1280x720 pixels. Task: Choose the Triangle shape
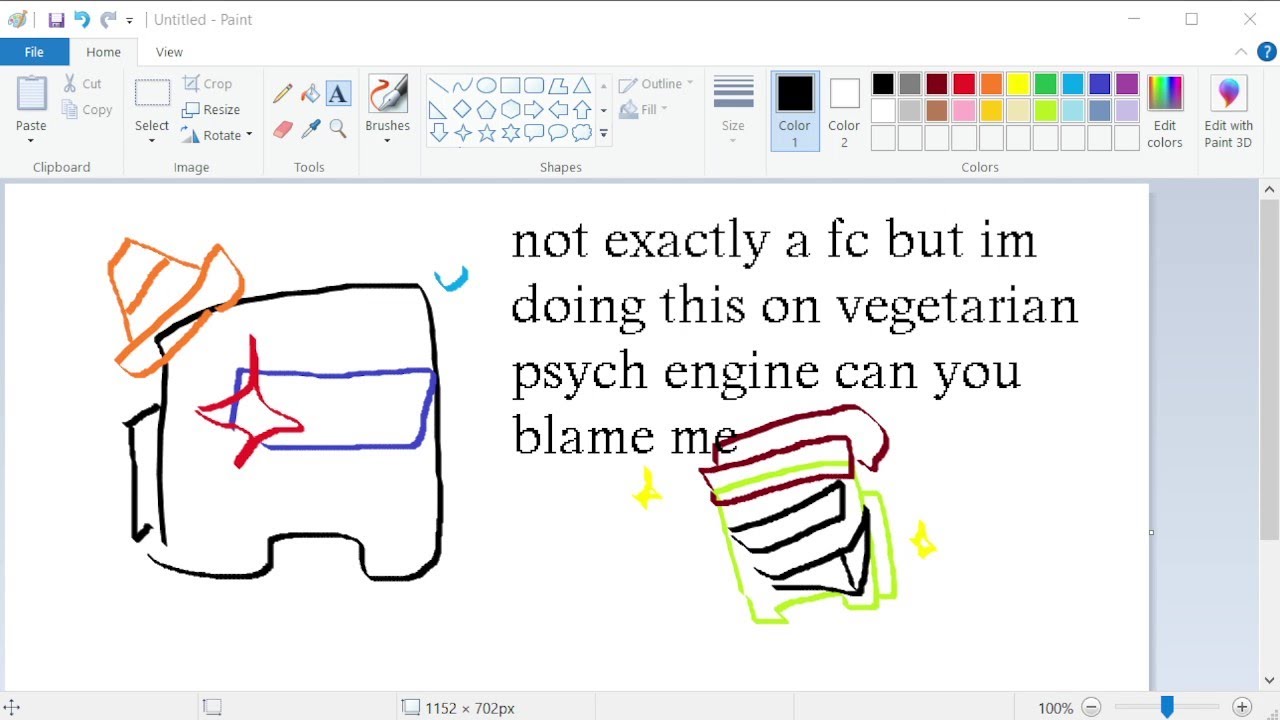click(582, 85)
